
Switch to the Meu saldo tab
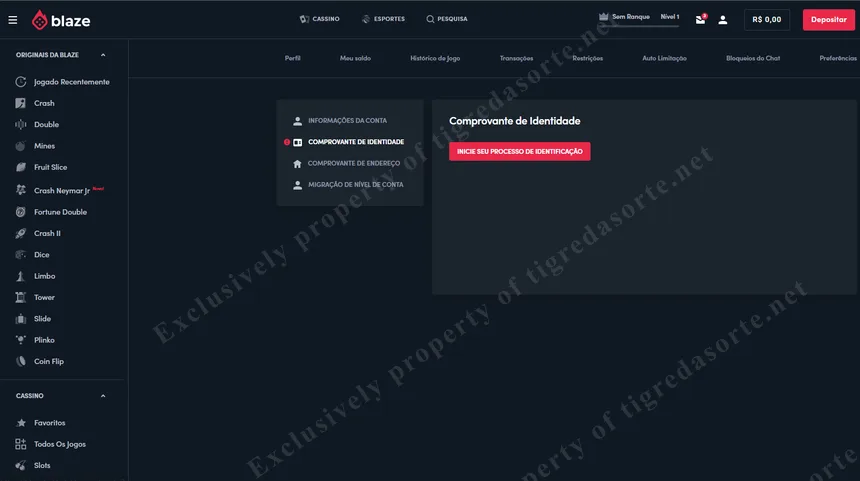(x=355, y=58)
